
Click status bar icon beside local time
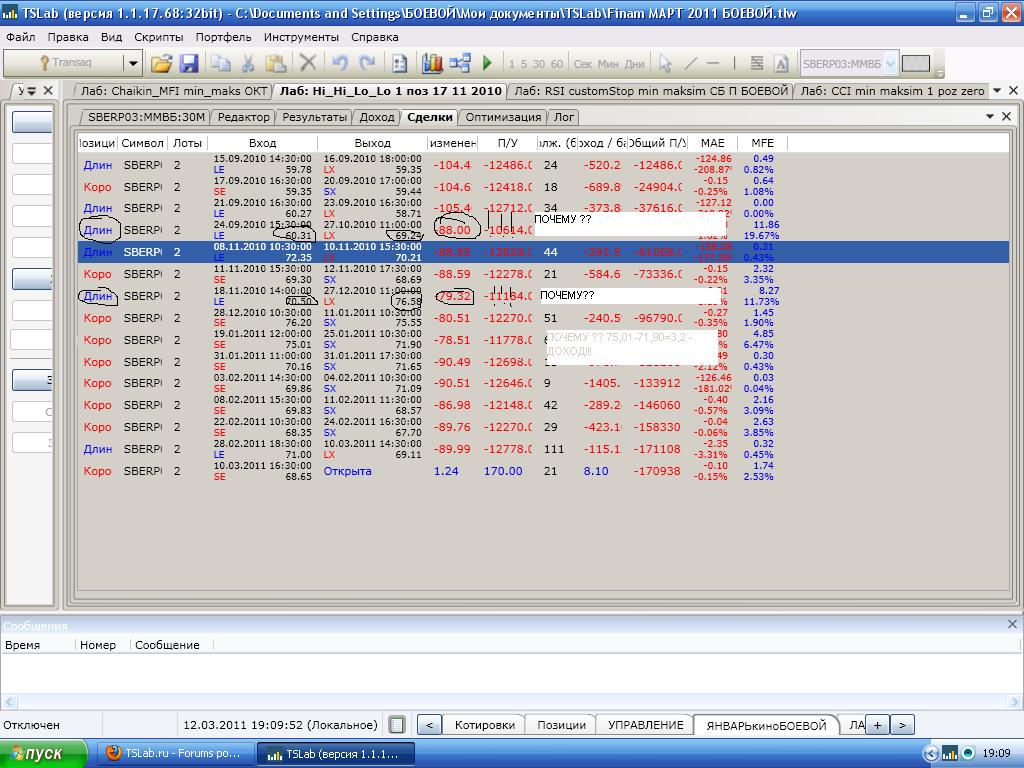click(x=397, y=725)
